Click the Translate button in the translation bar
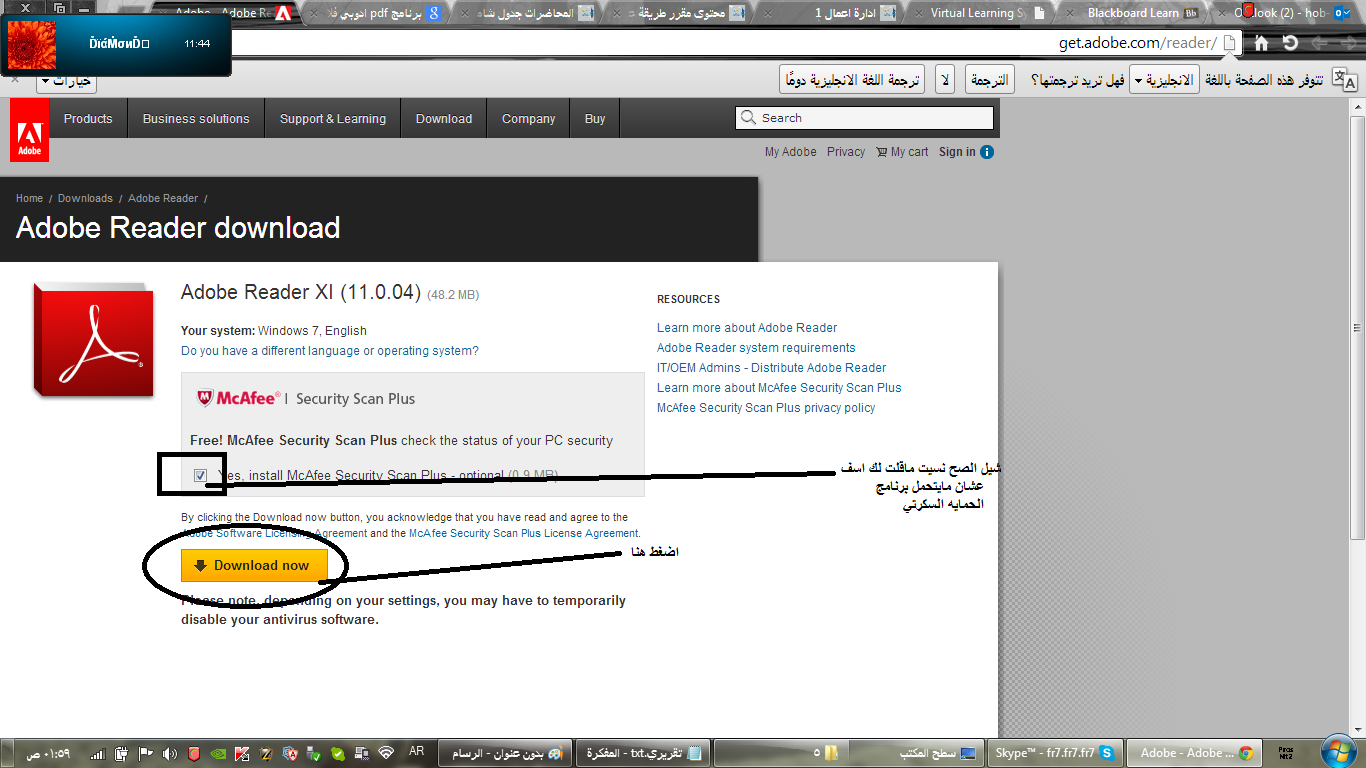The width and height of the screenshot is (1366, 768). (x=988, y=80)
